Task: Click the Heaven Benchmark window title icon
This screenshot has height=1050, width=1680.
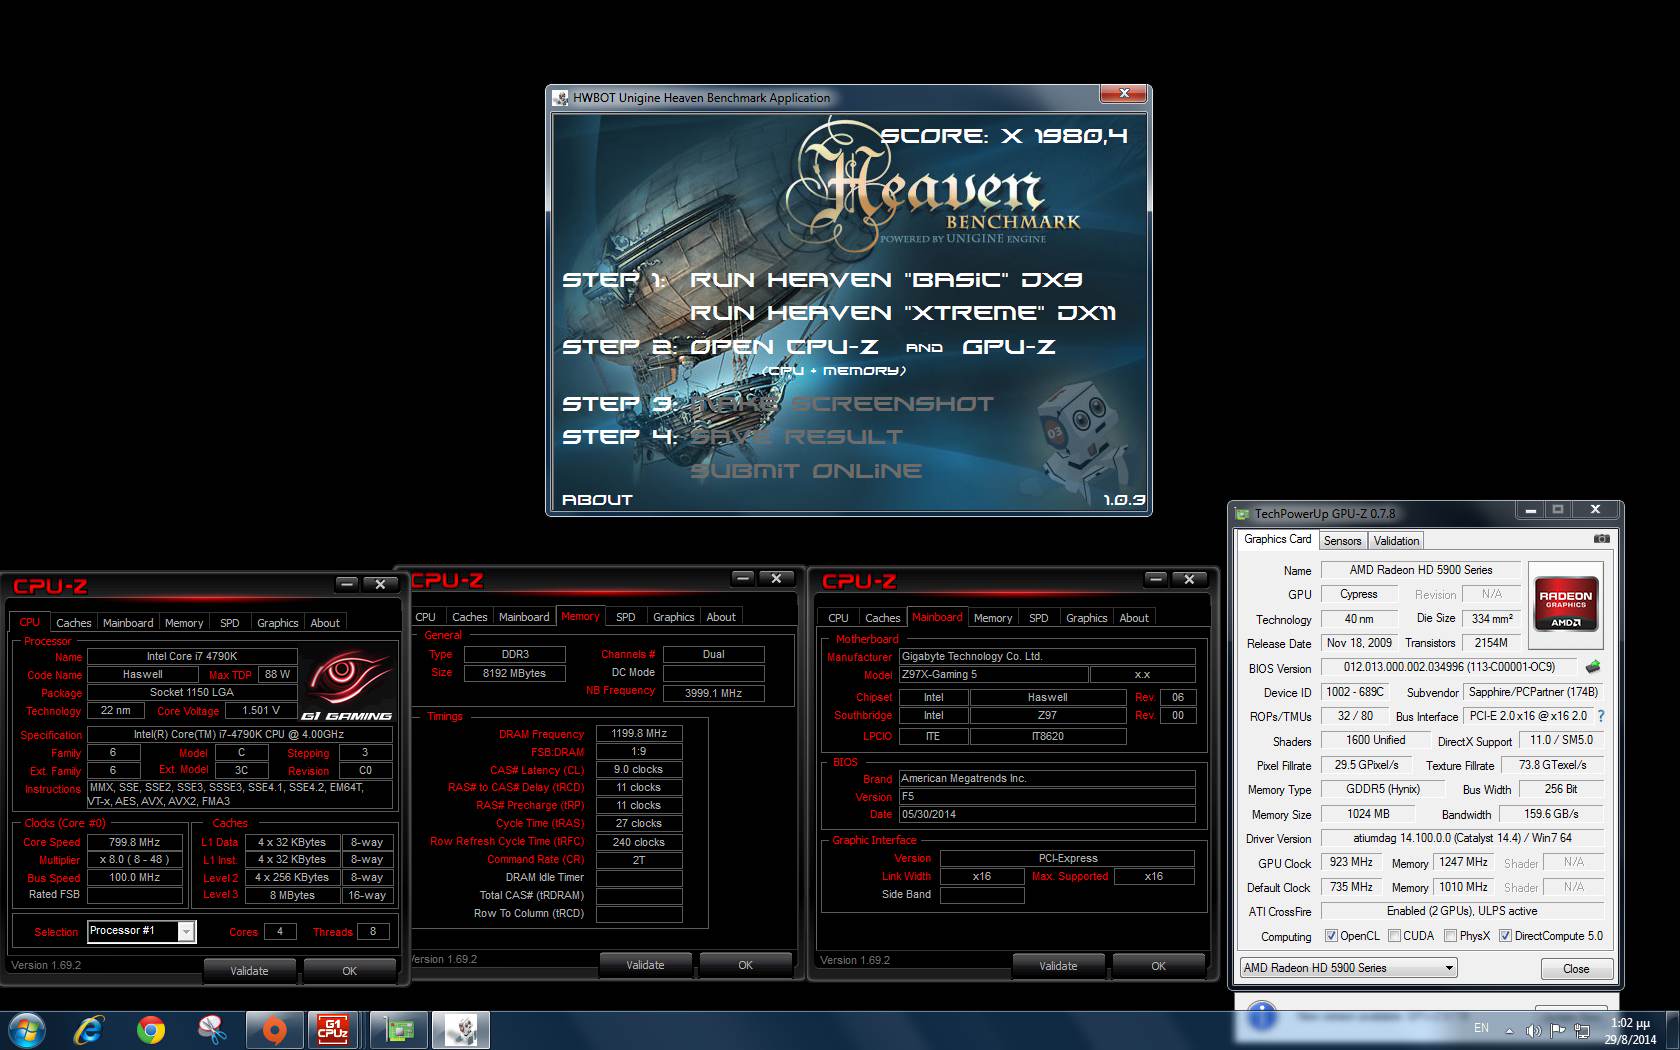Action: click(x=561, y=98)
